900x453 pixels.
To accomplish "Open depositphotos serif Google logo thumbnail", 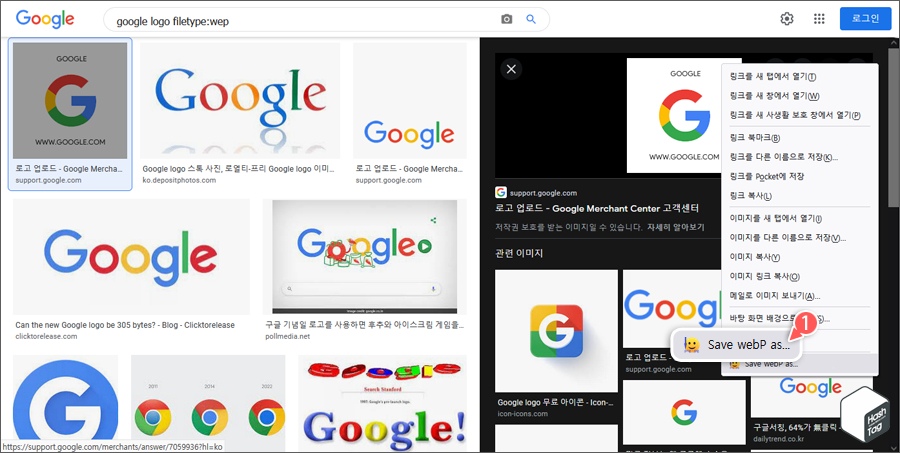I will tap(240, 100).
